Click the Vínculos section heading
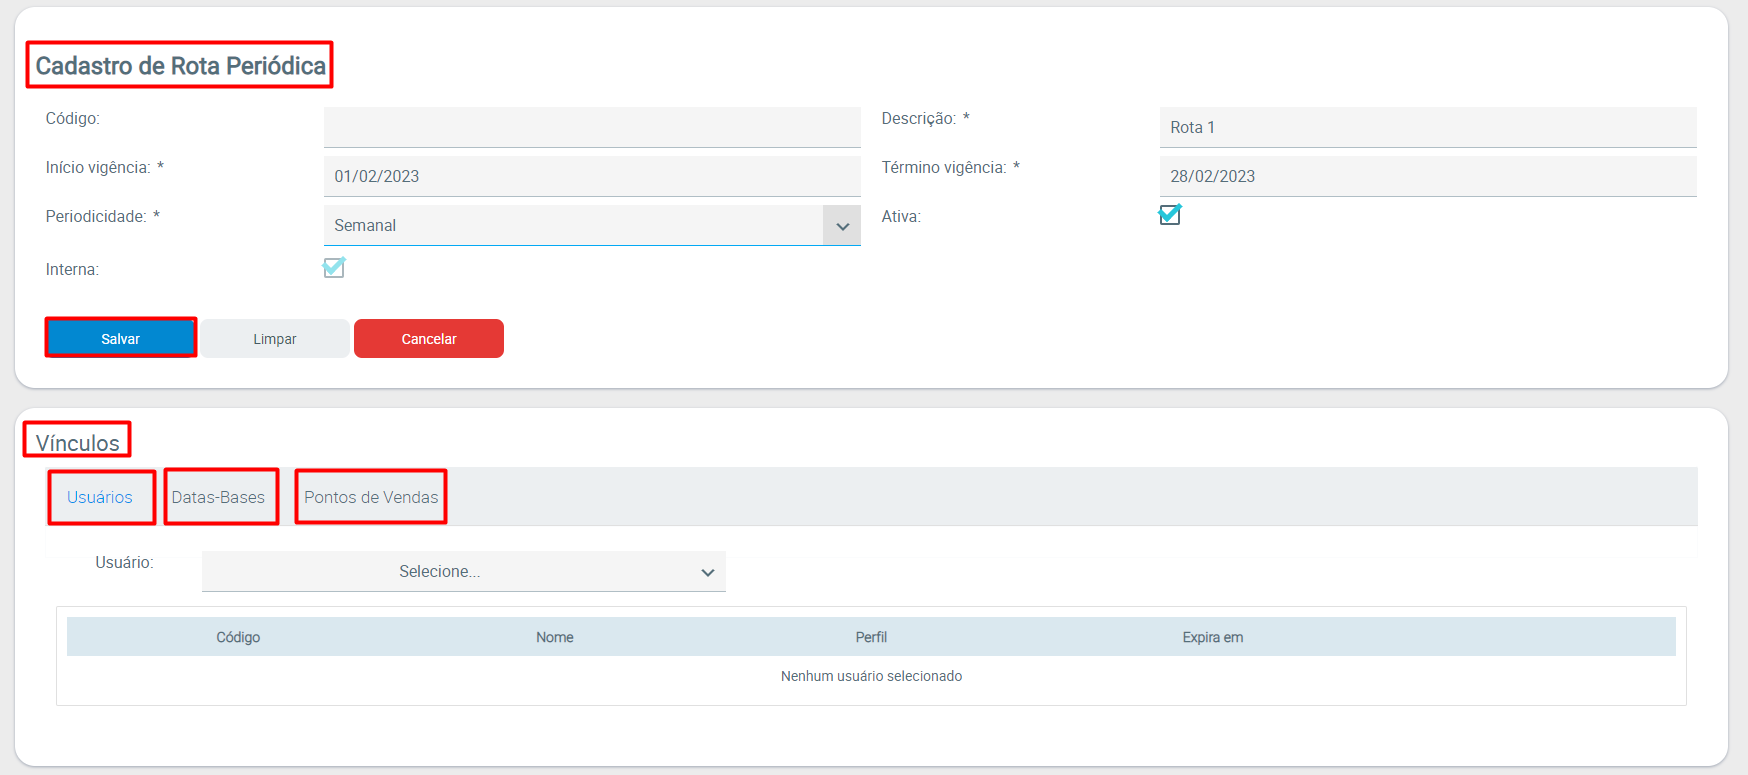The width and height of the screenshot is (1748, 775). pyautogui.click(x=78, y=442)
